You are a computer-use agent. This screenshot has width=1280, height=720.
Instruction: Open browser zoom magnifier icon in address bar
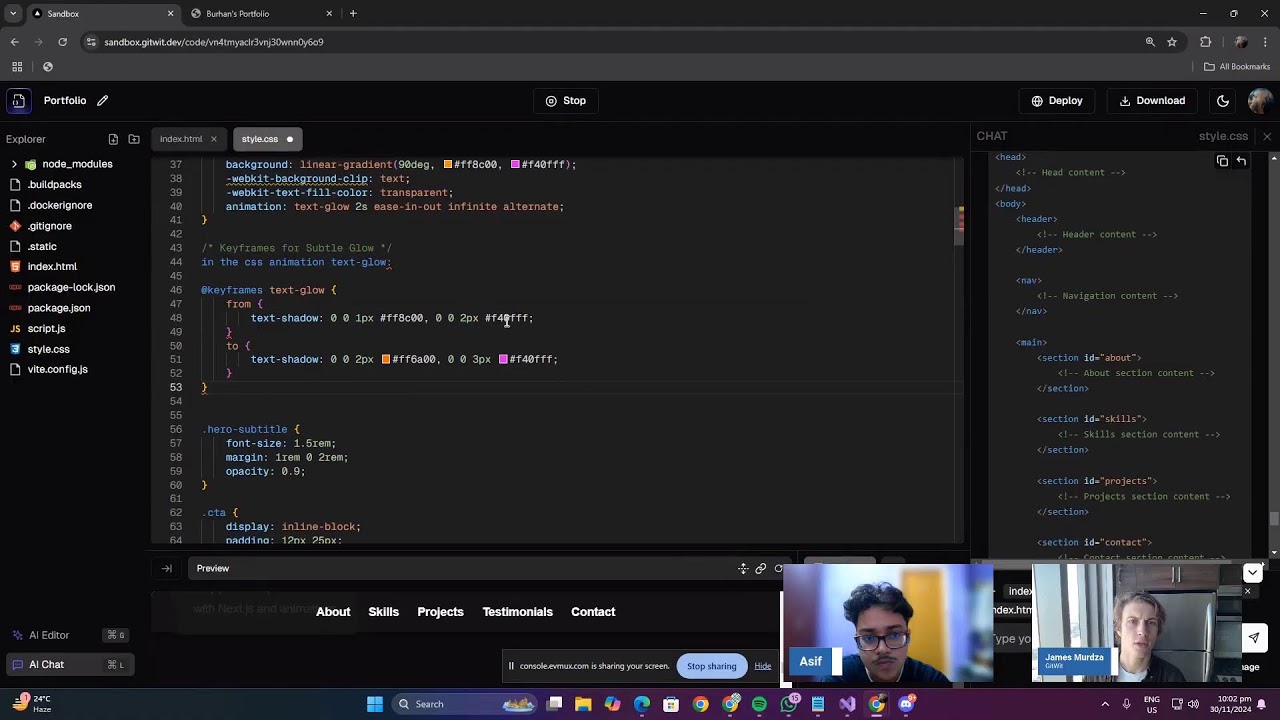click(x=1150, y=42)
